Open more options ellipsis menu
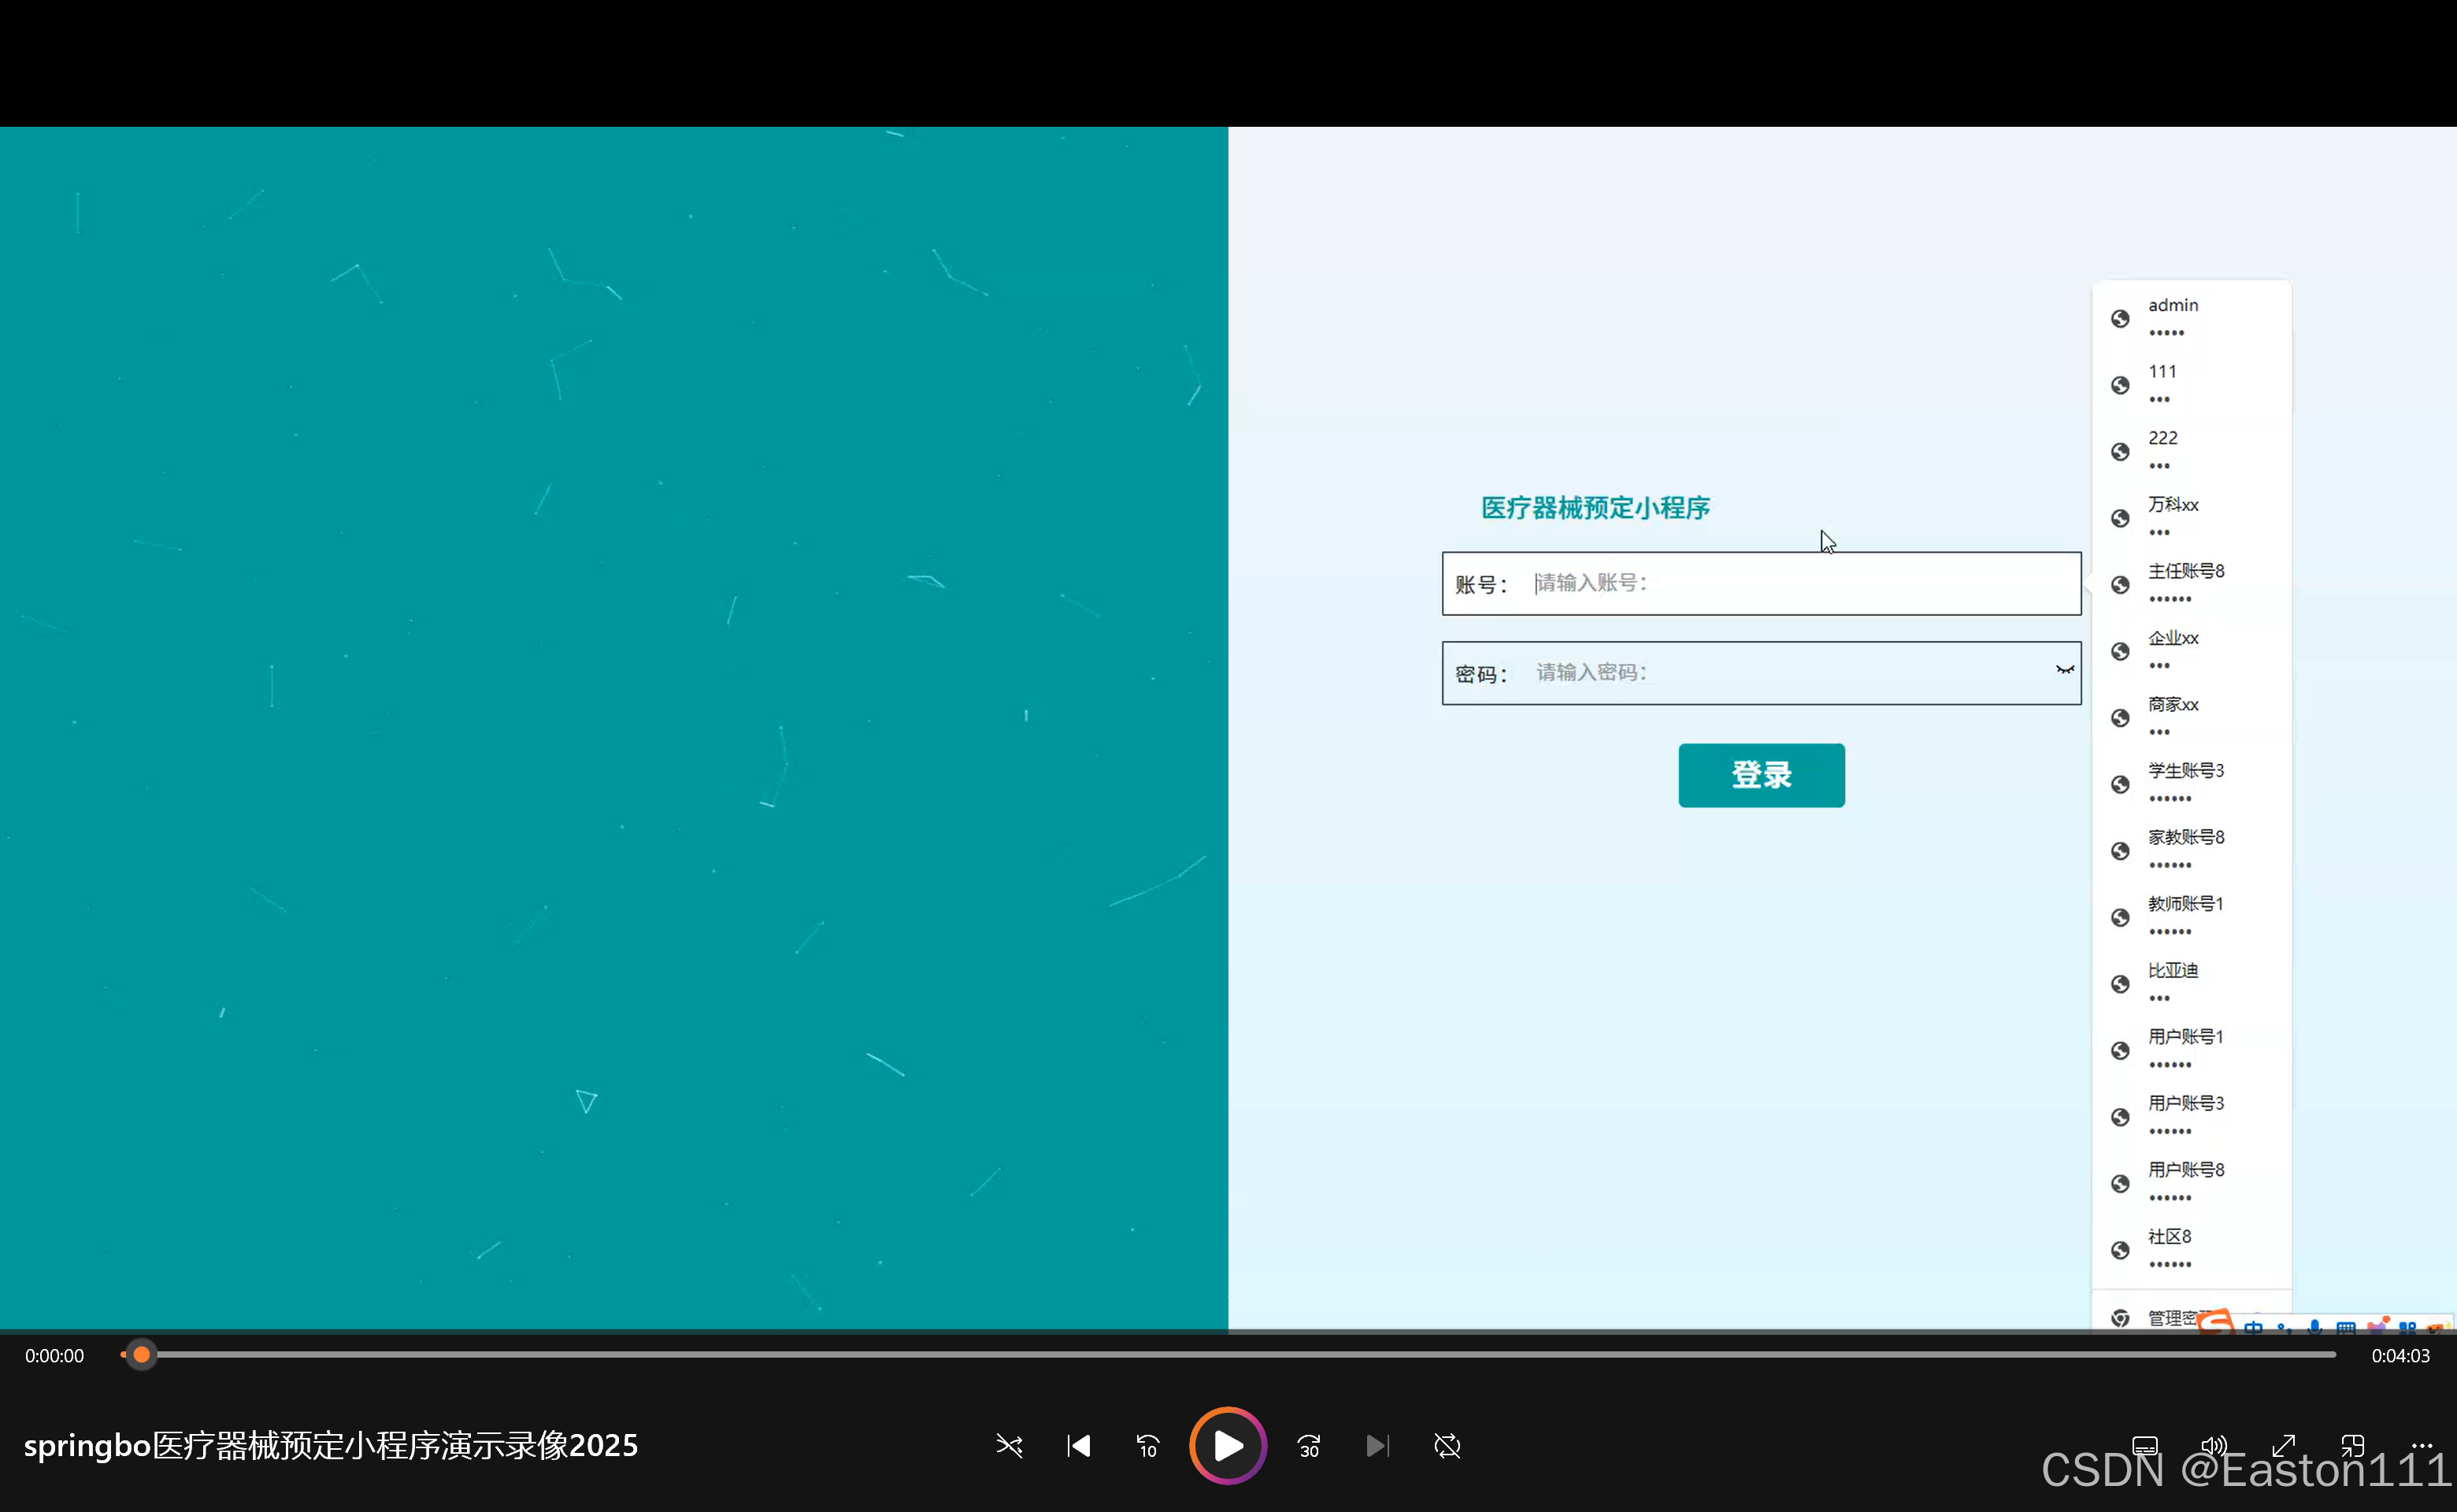 2421,1444
